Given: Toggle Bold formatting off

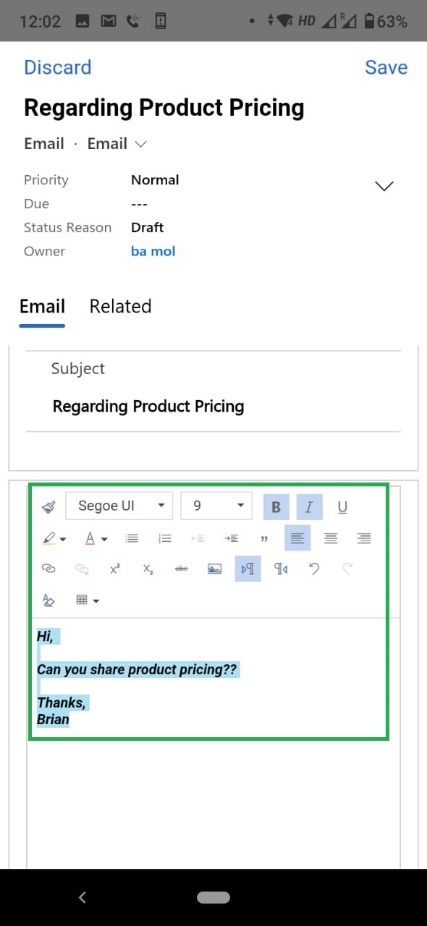Looking at the screenshot, I should coord(276,507).
